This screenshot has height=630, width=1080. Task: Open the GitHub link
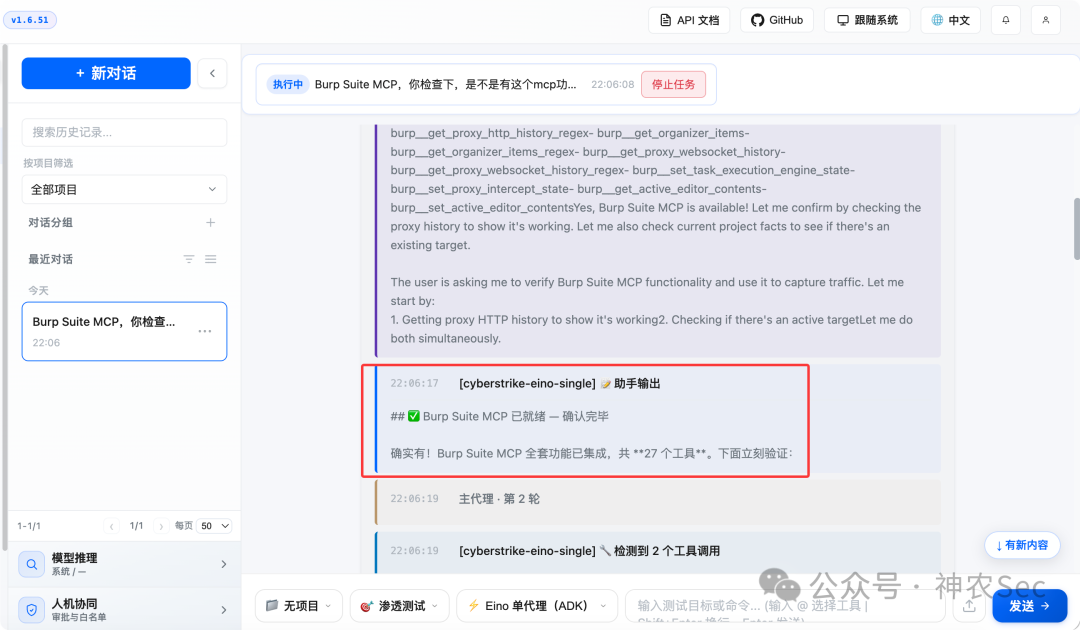click(x=776, y=20)
